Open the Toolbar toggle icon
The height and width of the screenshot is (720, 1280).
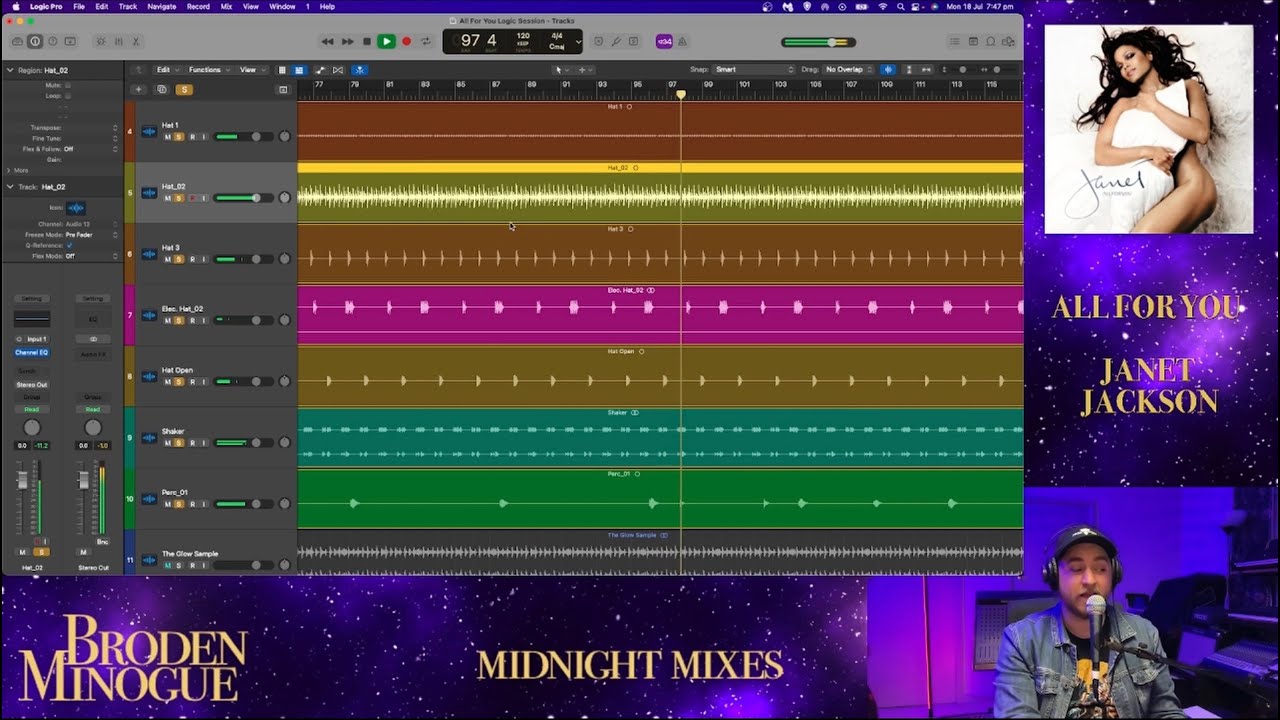tap(69, 41)
